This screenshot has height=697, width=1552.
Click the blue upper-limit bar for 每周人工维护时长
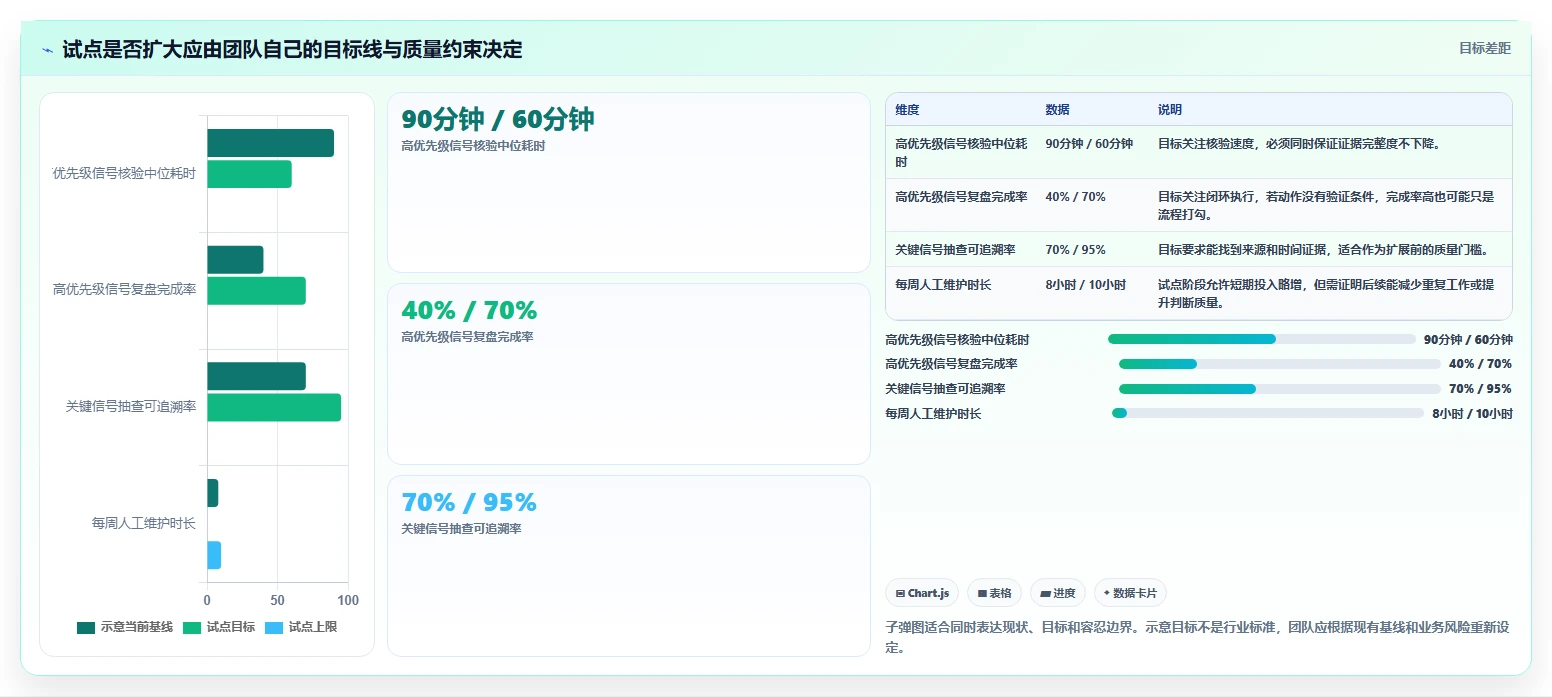(x=214, y=555)
